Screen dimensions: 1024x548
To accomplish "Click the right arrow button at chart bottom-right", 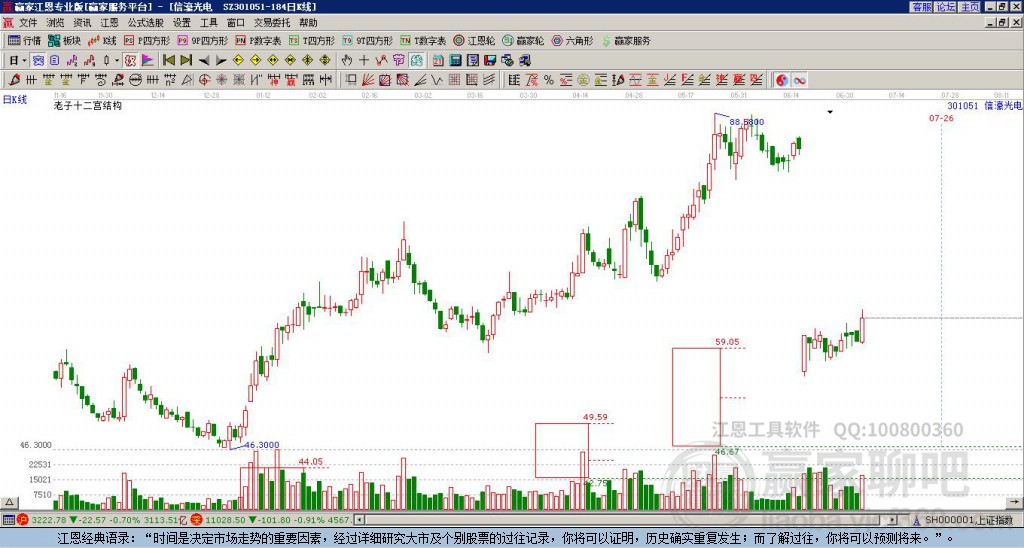I will point(1014,502).
